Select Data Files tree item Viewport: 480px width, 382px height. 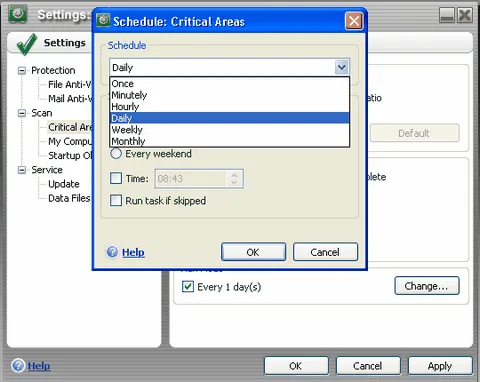(69, 198)
